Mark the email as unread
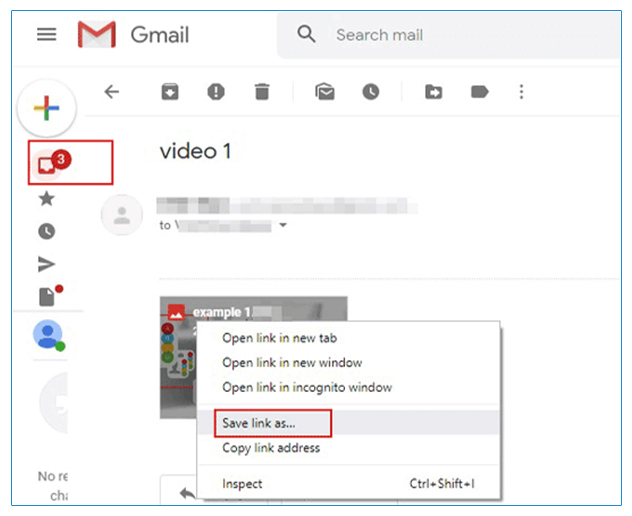This screenshot has height=516, width=632. [325, 92]
